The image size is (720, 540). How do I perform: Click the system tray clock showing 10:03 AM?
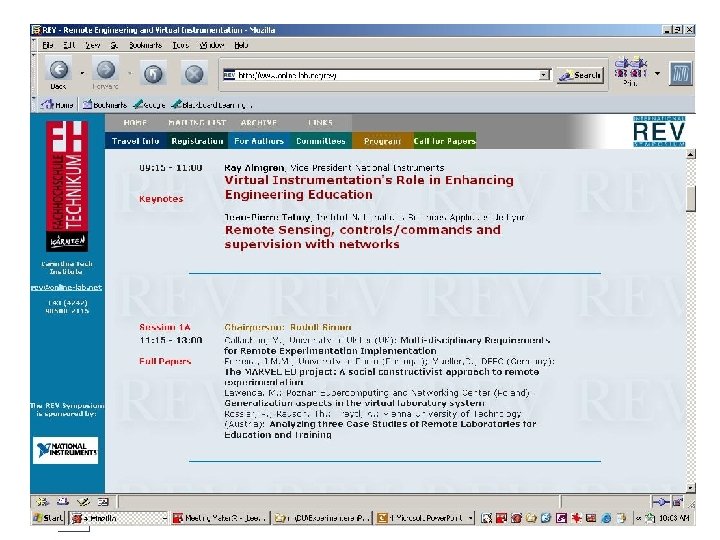click(x=674, y=518)
